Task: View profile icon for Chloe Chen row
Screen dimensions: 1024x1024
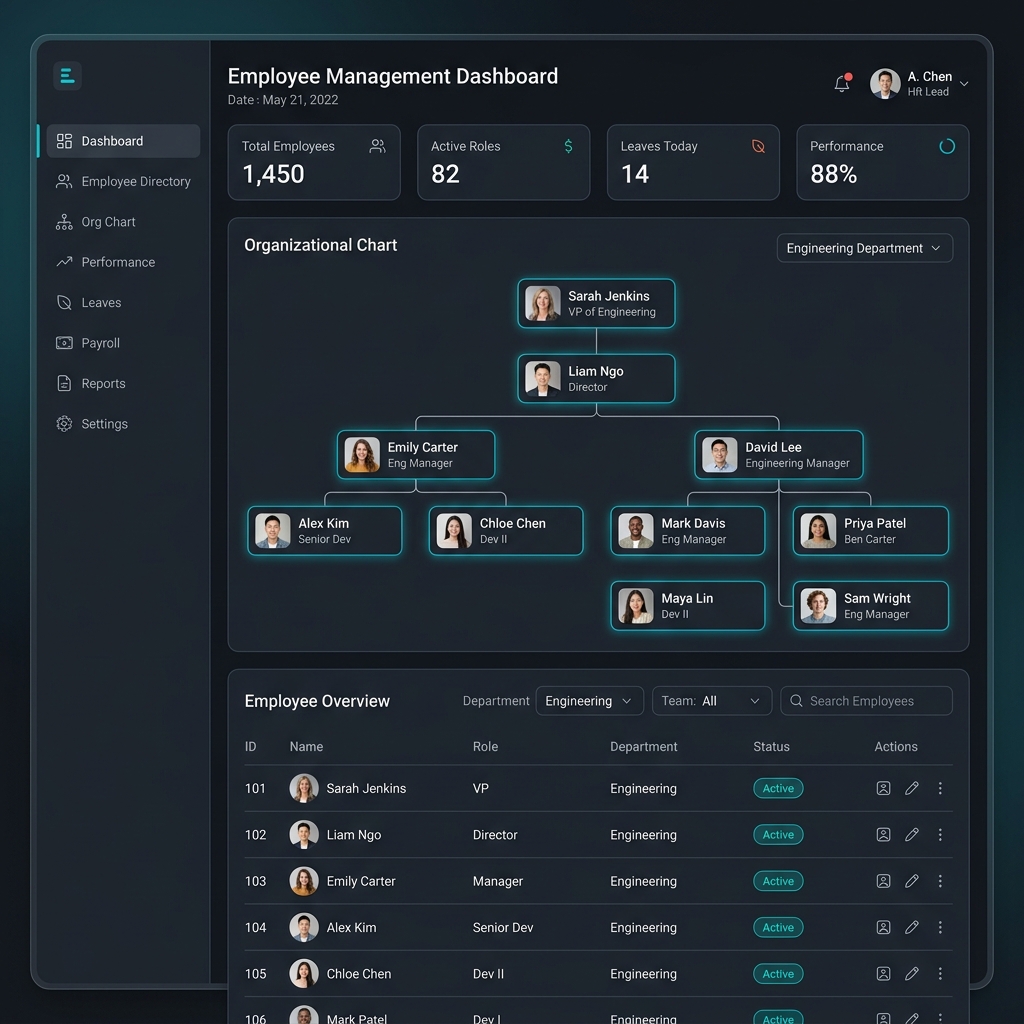Action: 883,974
